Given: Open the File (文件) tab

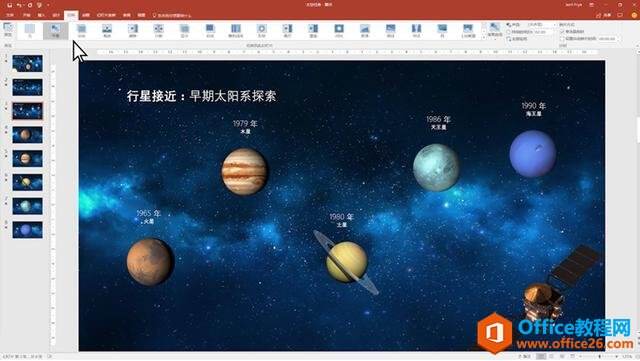Looking at the screenshot, I should tap(10, 15).
